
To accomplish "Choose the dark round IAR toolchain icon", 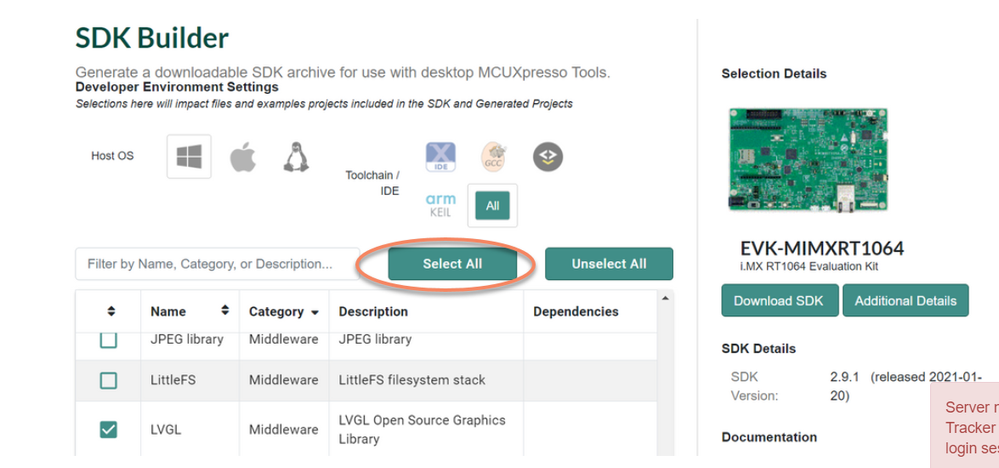I will click(547, 156).
